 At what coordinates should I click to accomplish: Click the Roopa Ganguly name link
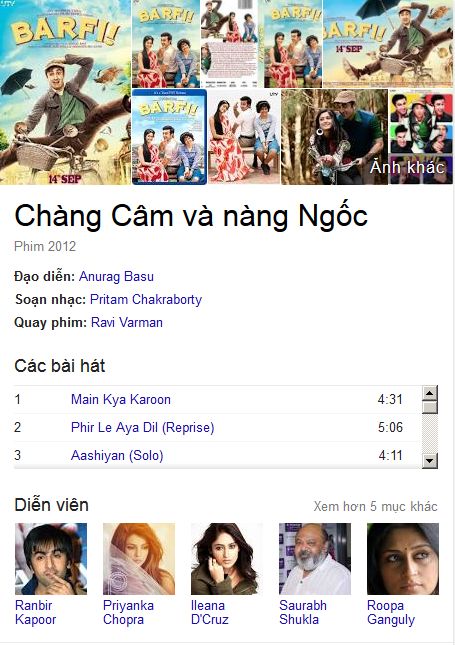click(391, 613)
